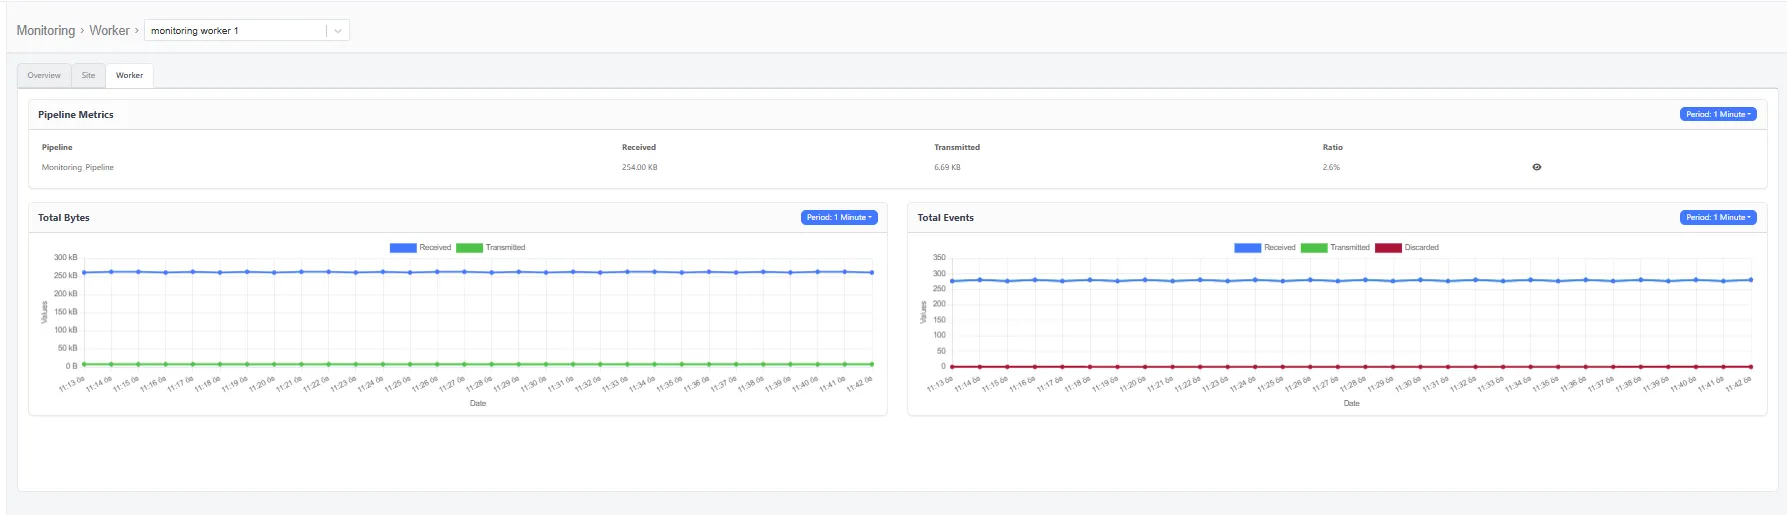The height and width of the screenshot is (515, 1787).
Task: Click the 254.00 KB received value
Action: (640, 168)
